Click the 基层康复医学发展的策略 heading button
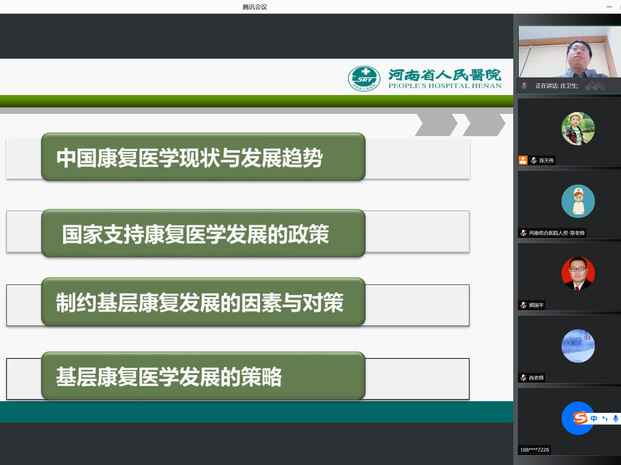Screen dimensions: 621x465 168,377
